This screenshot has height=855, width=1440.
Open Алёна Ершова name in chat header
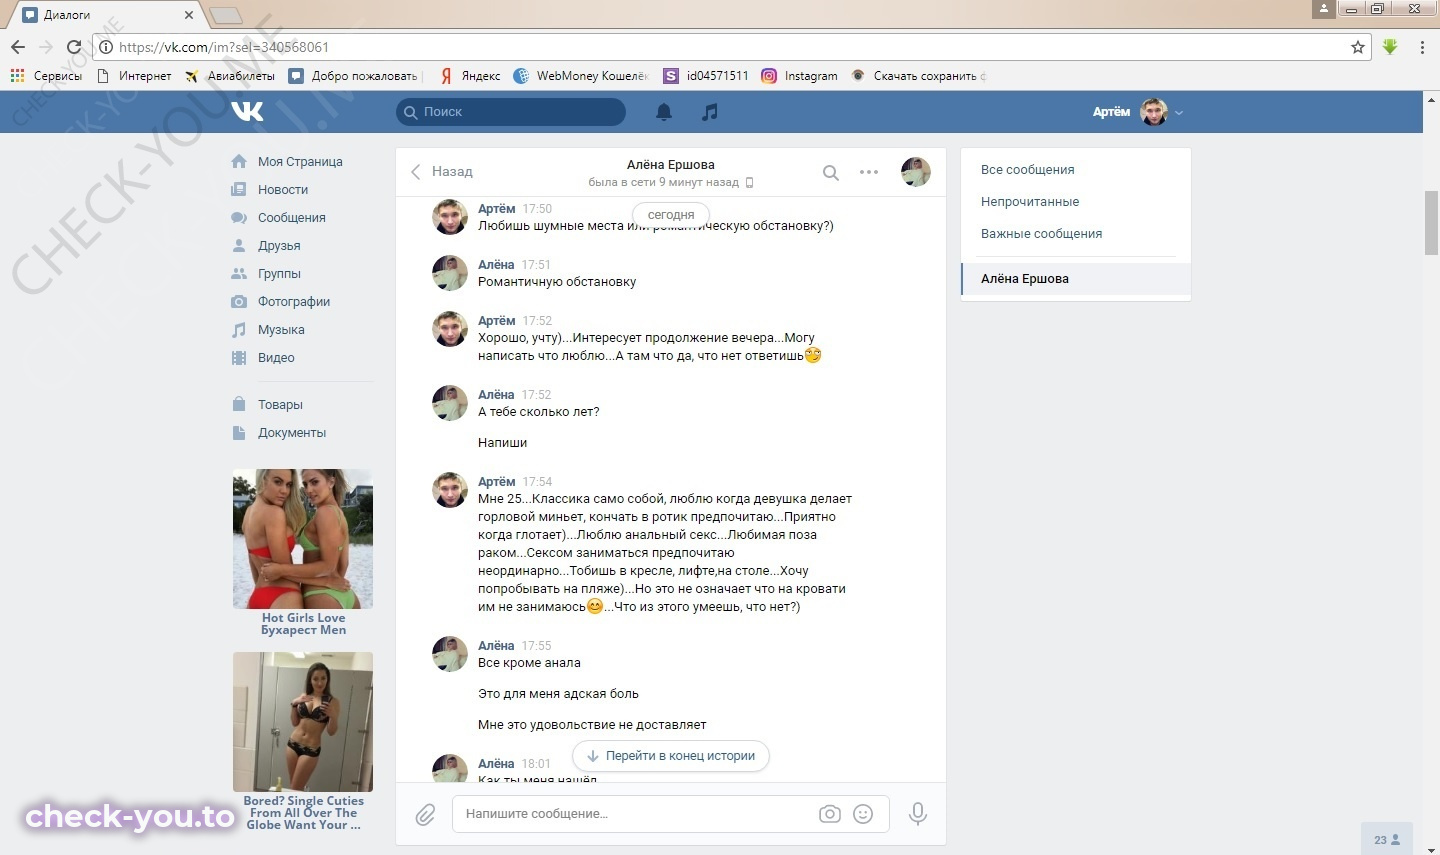[x=671, y=164]
